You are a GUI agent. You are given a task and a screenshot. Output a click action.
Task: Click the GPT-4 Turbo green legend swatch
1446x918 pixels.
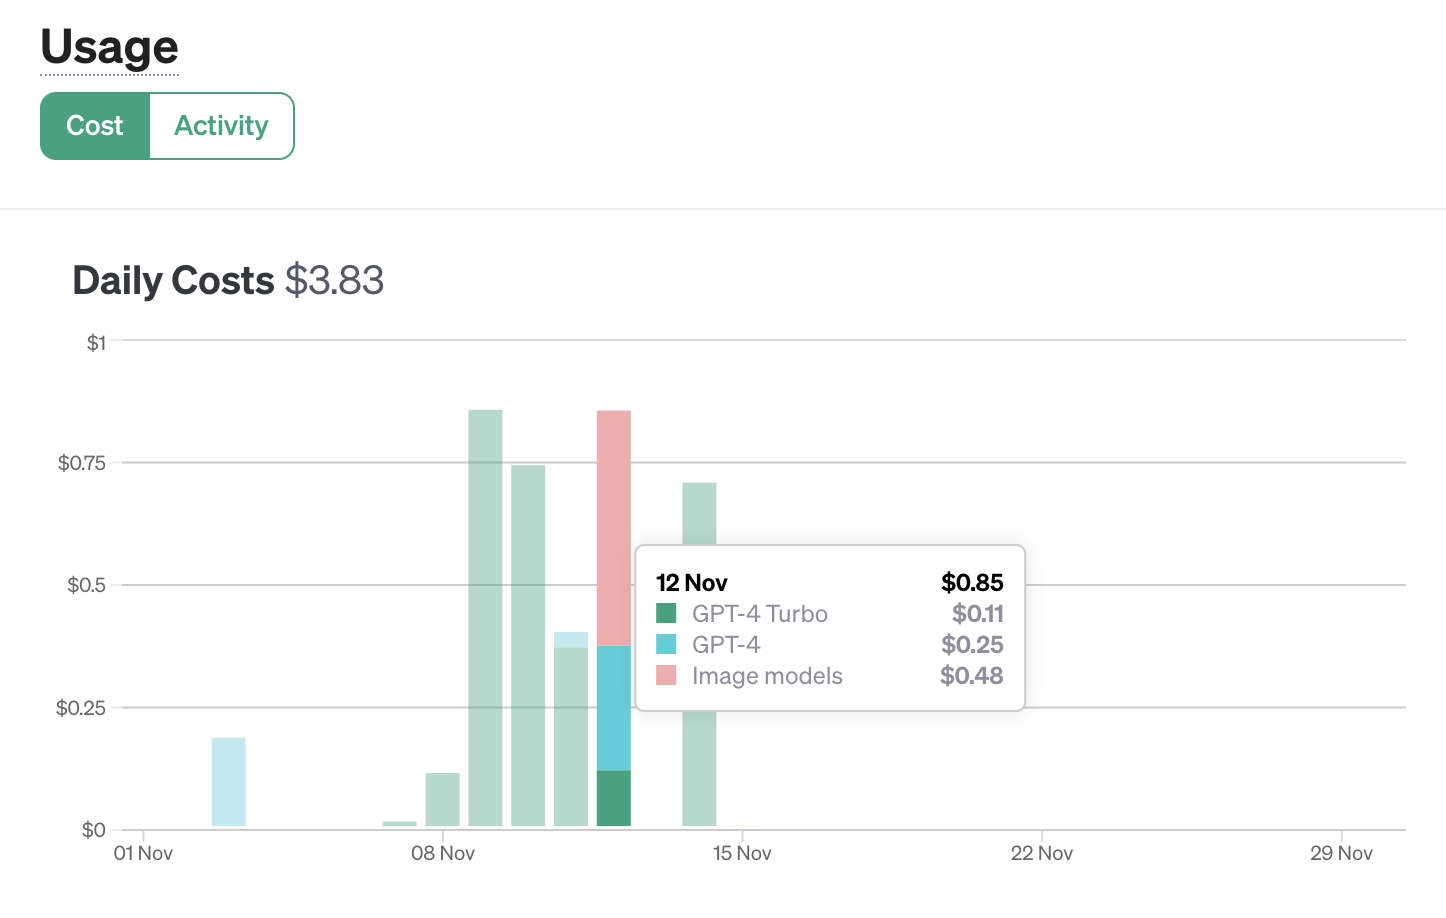tap(666, 613)
